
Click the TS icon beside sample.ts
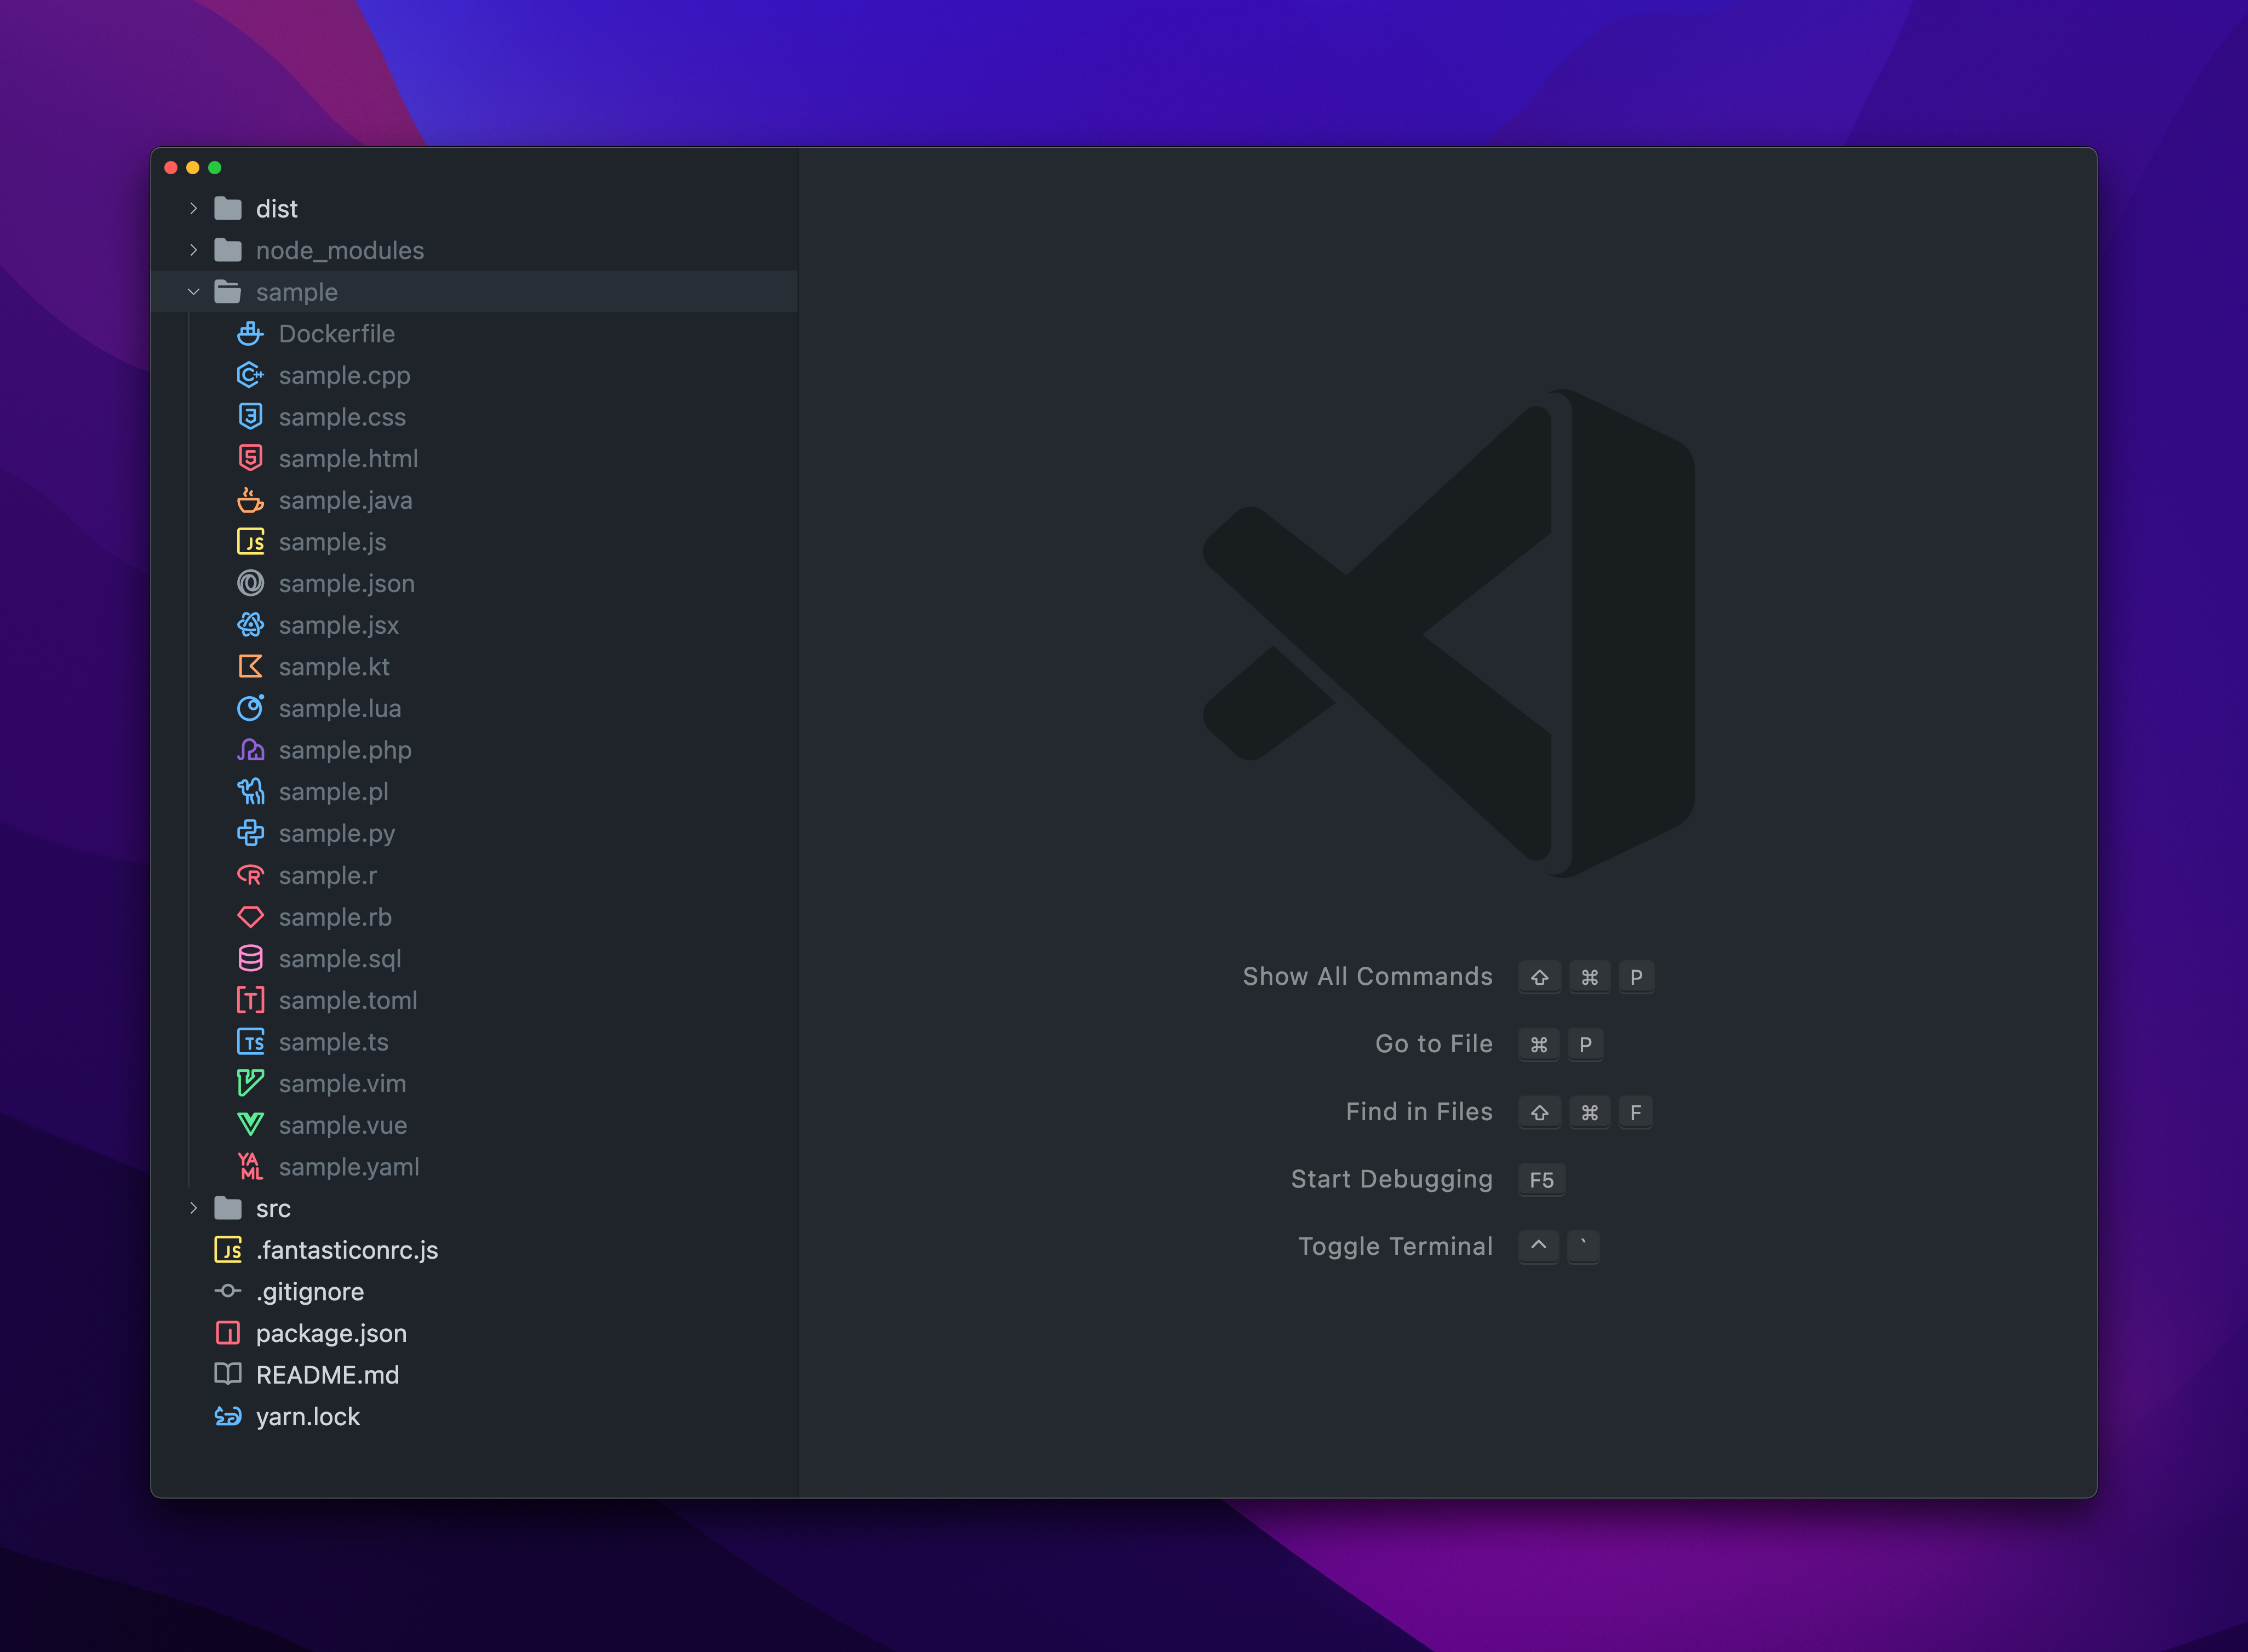pyautogui.click(x=250, y=1042)
